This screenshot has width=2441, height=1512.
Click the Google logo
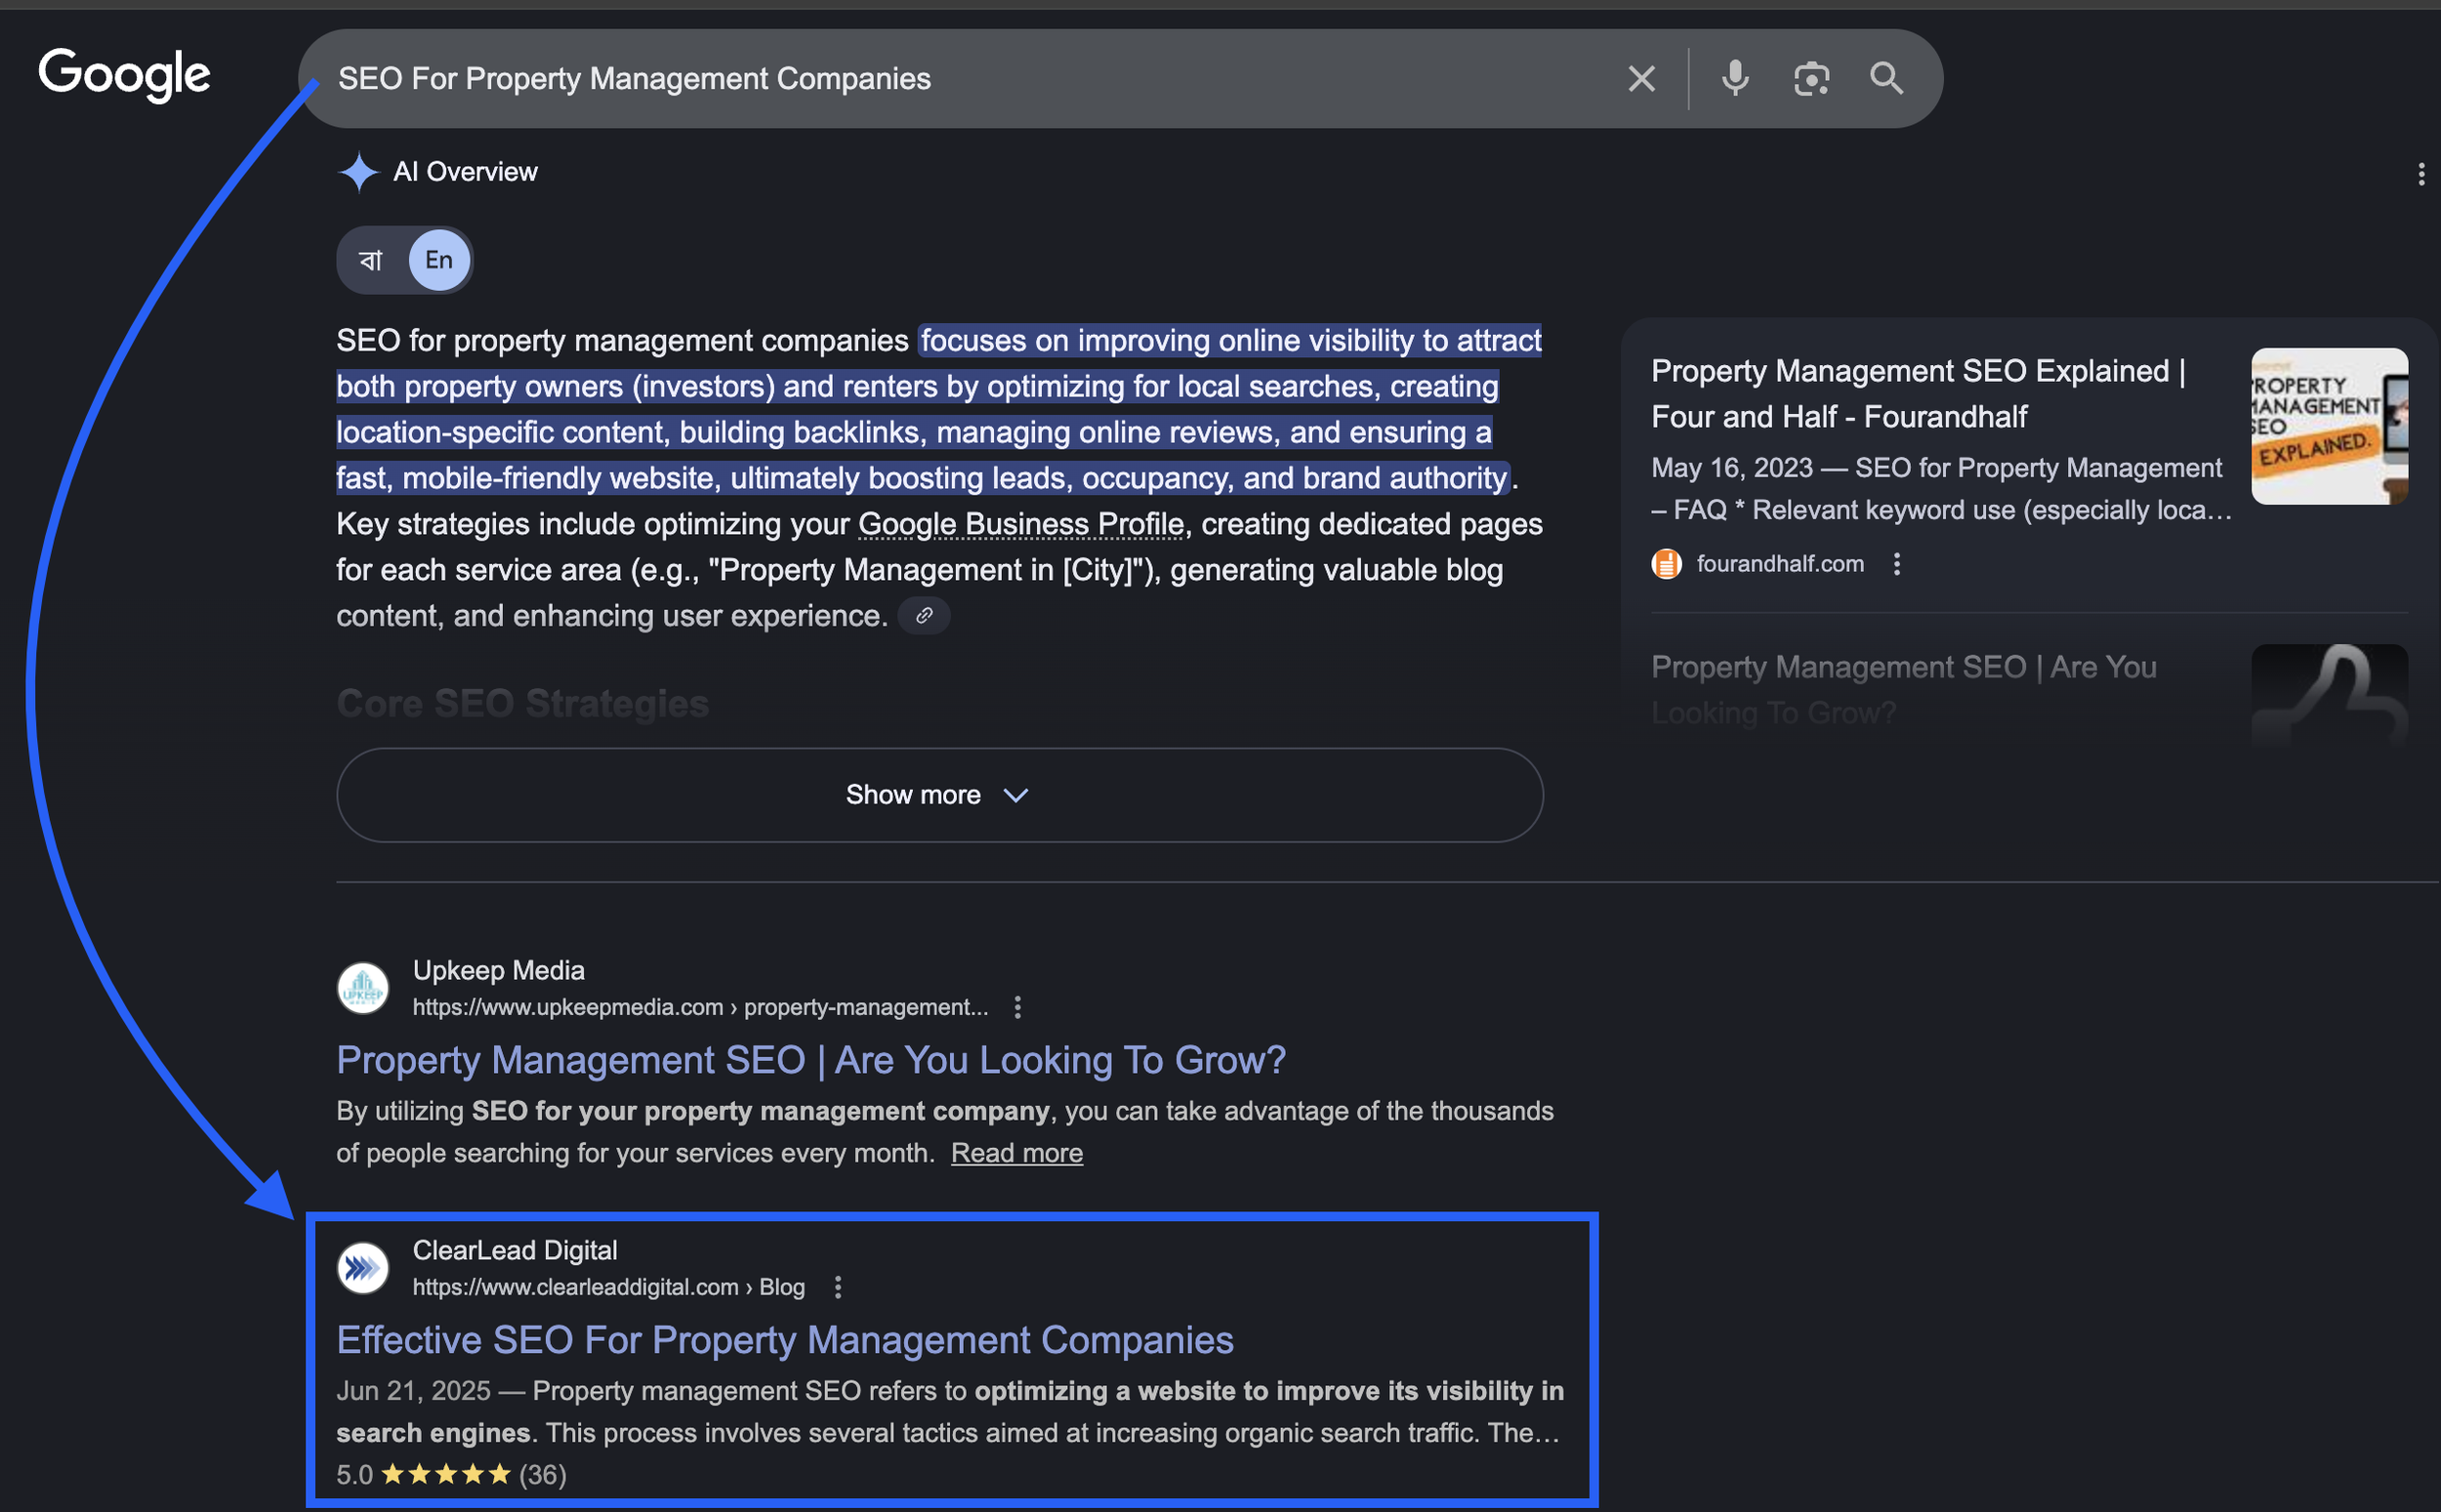coord(123,75)
